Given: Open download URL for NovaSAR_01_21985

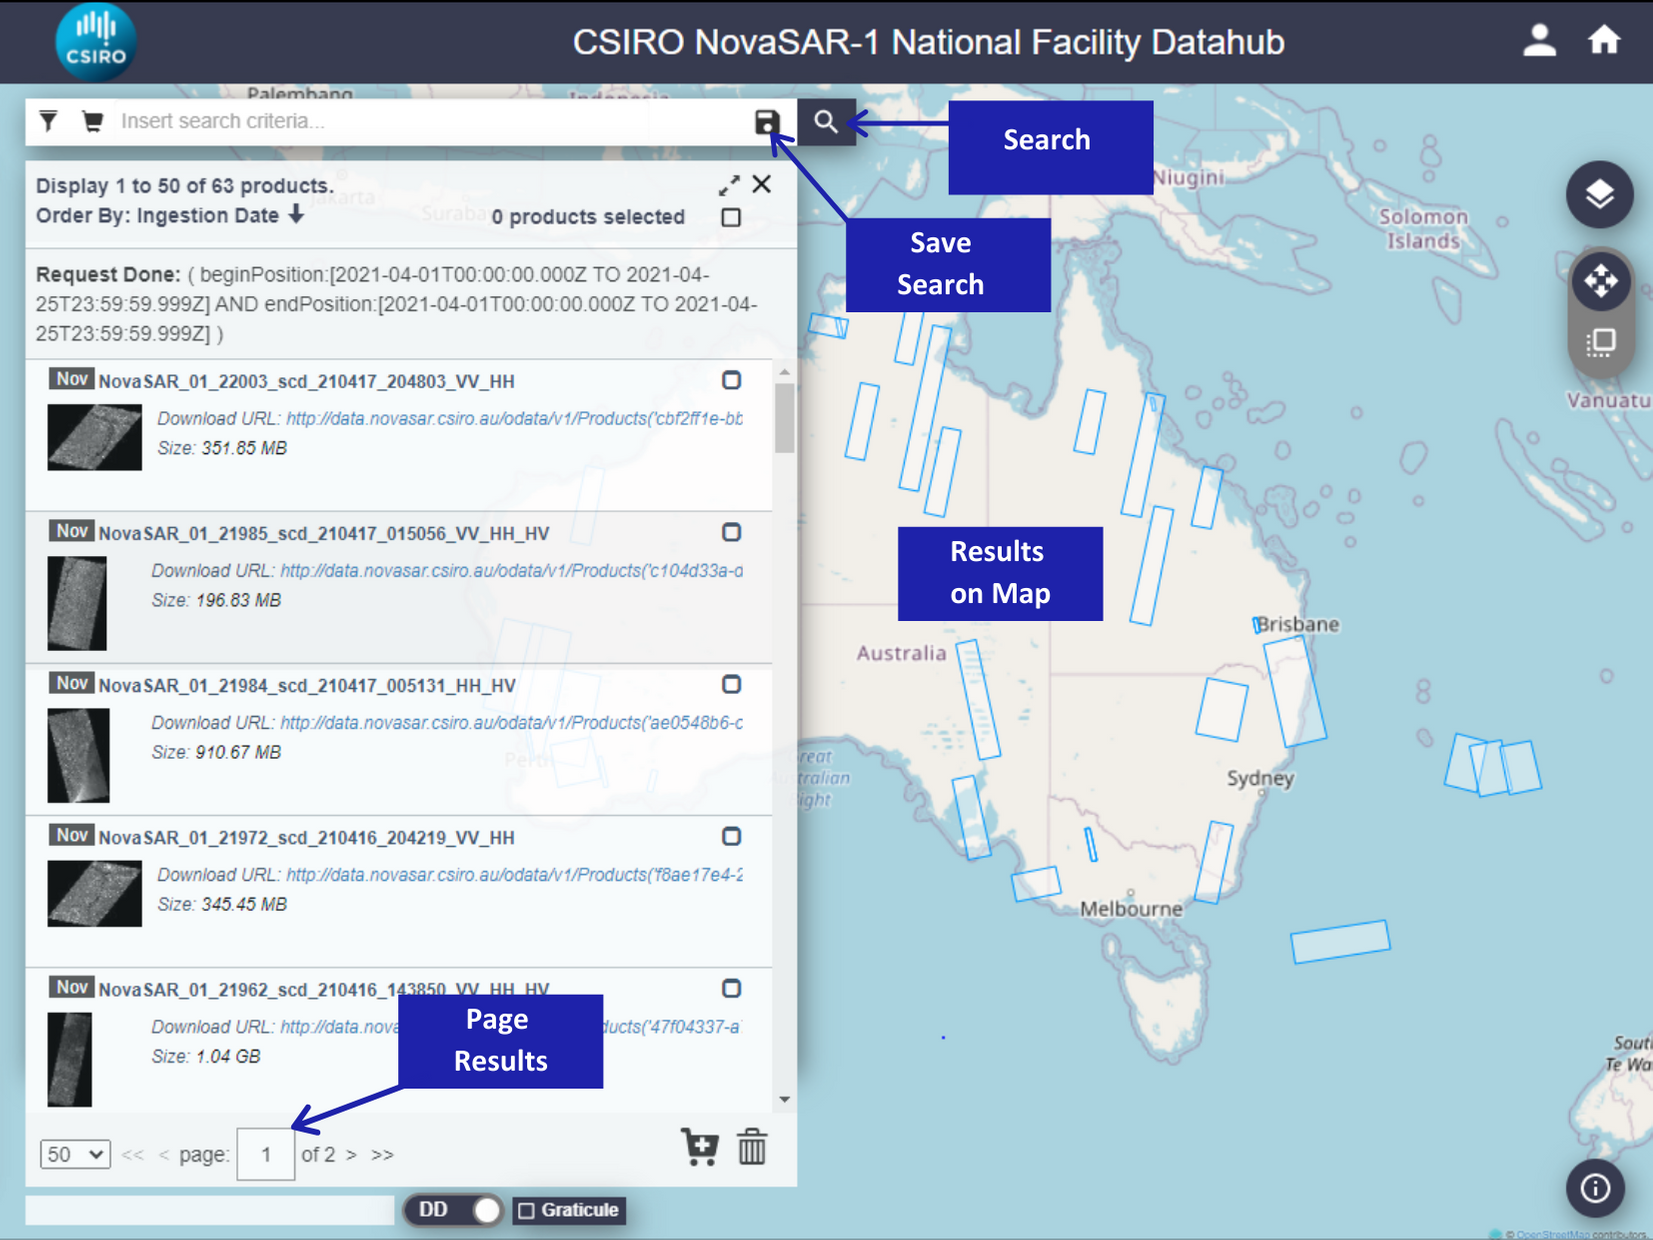Looking at the screenshot, I should coord(511,570).
